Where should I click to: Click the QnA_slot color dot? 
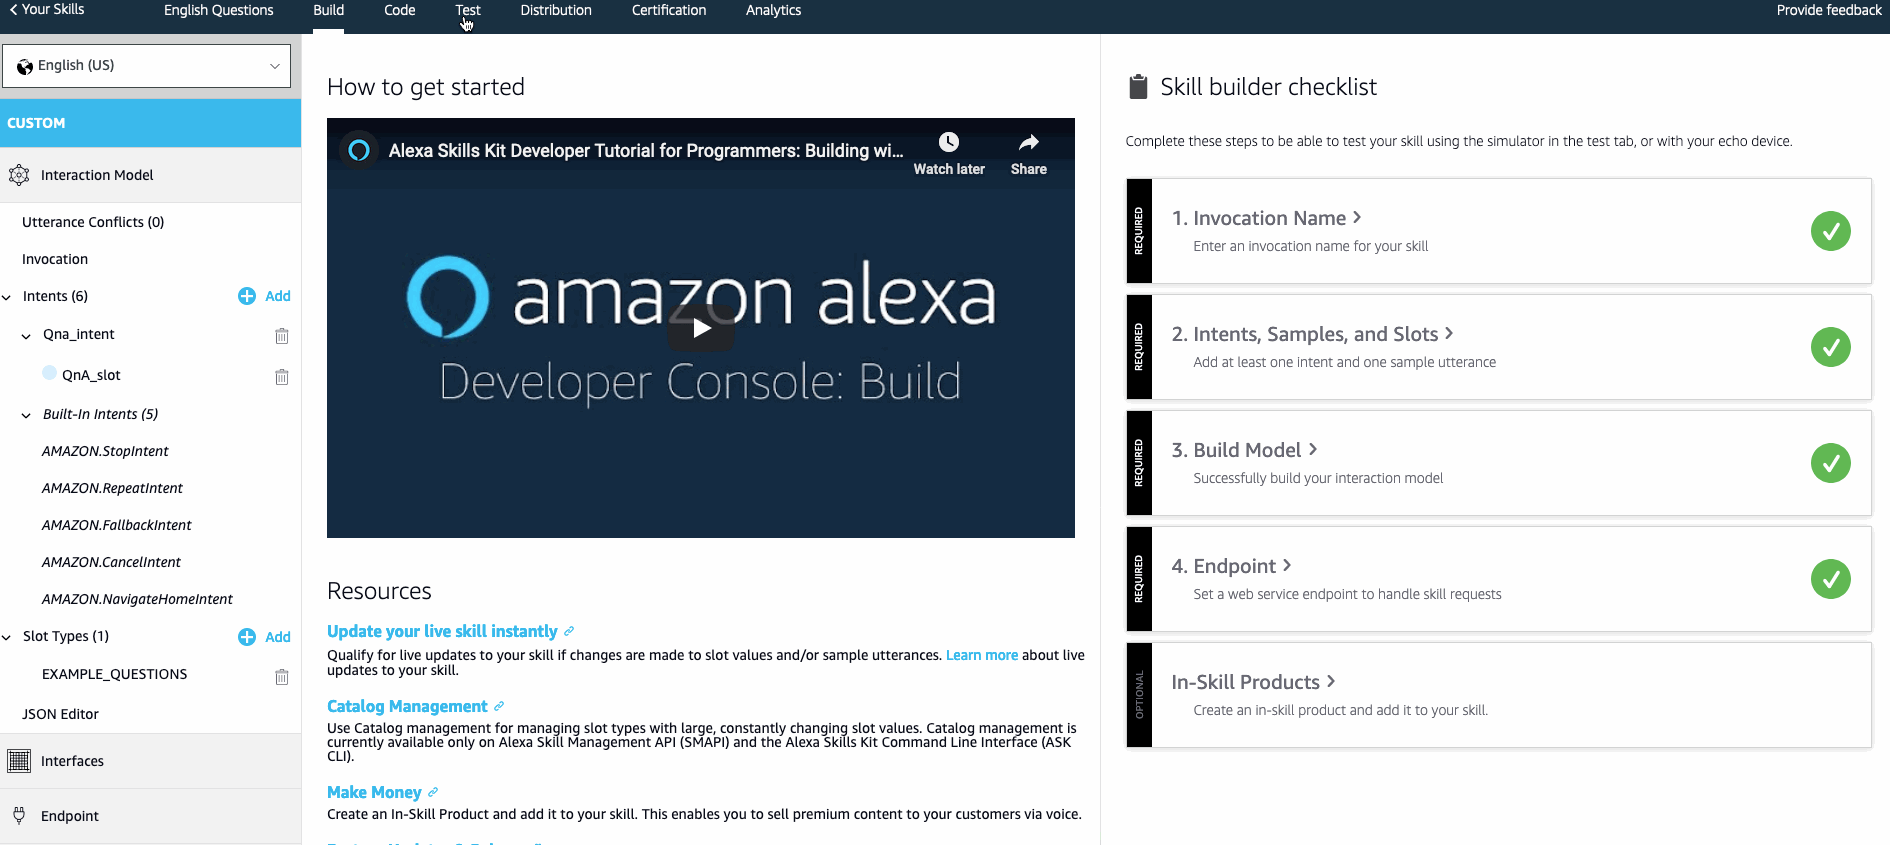[49, 373]
